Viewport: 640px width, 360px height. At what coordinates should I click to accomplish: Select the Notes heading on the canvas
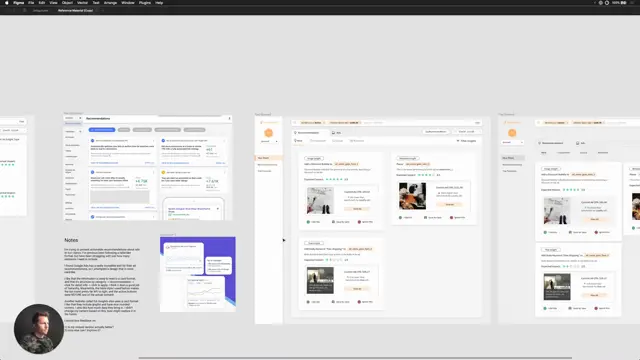[x=71, y=240]
